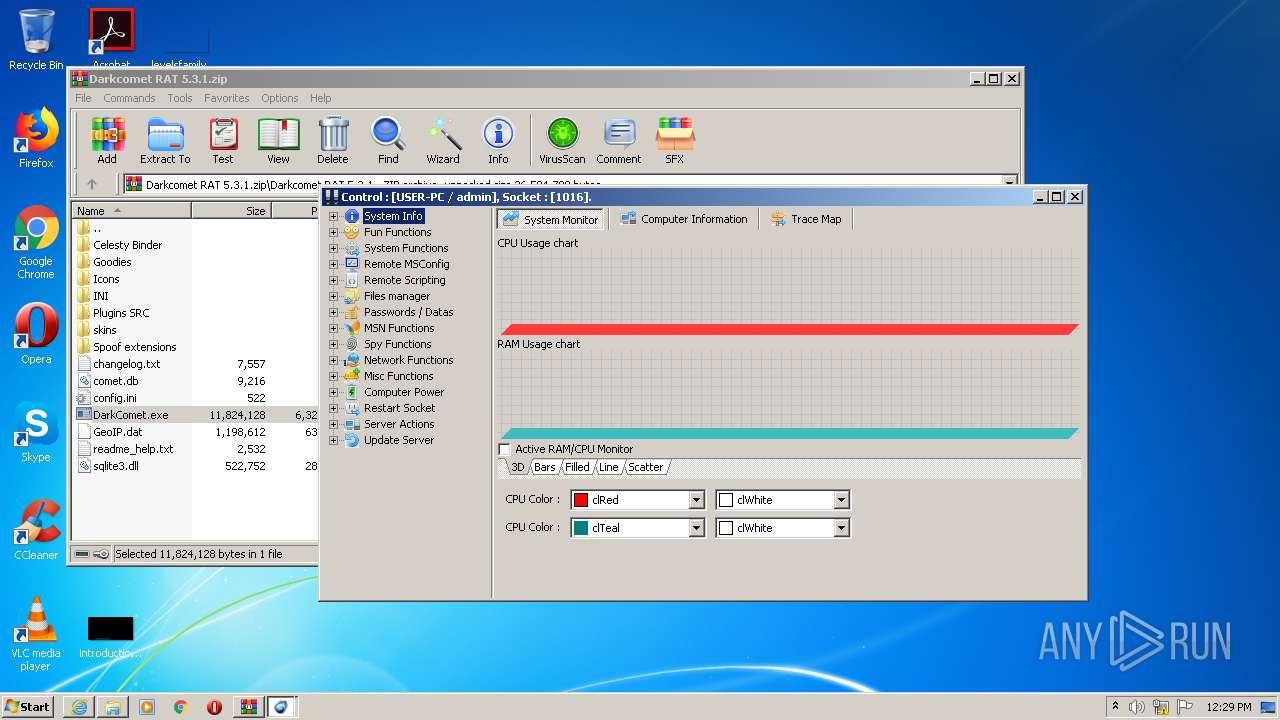Viewport: 1280px width, 720px height.
Task: Click Internet Explorer icon in taskbar
Action: (x=79, y=707)
